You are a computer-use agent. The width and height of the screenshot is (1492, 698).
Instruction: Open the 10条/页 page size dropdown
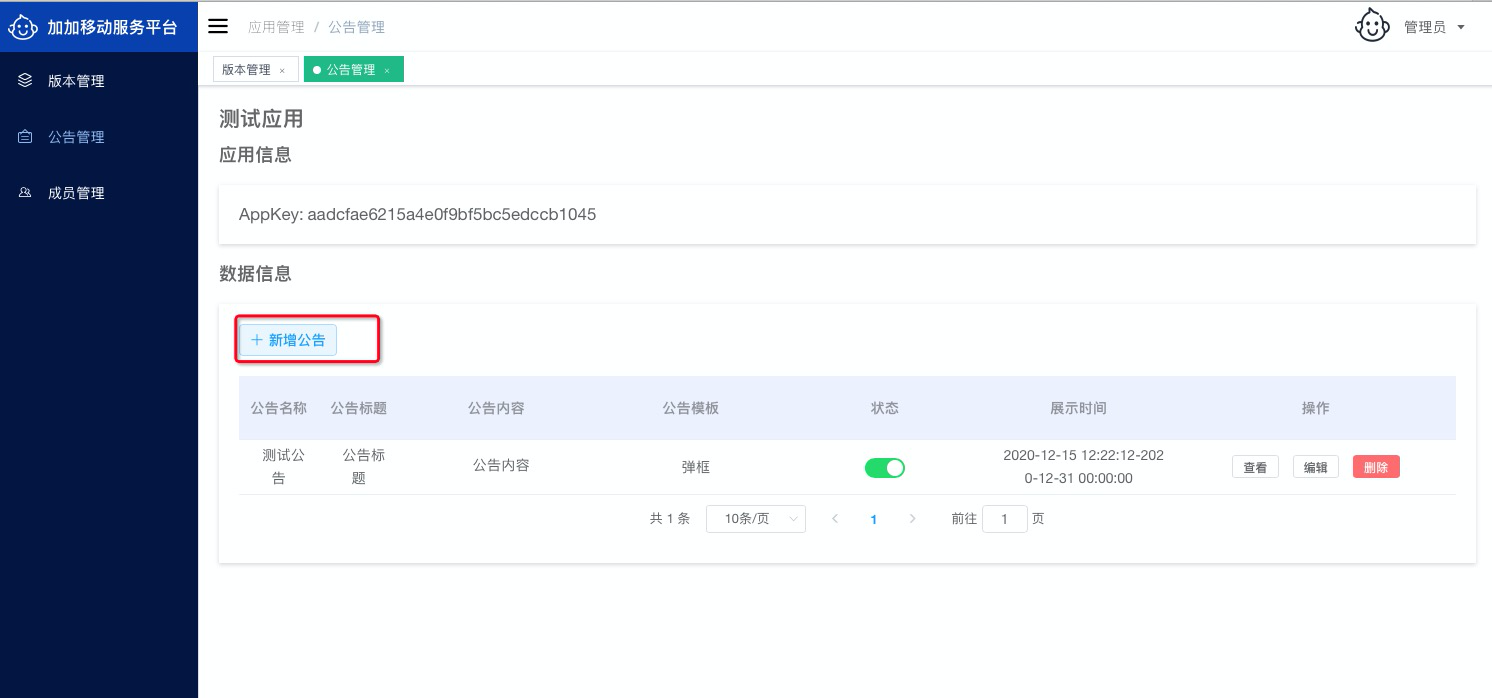coord(755,519)
